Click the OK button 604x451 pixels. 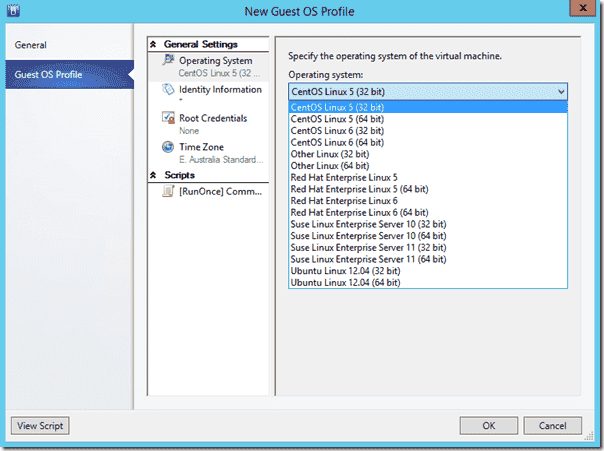click(x=489, y=426)
